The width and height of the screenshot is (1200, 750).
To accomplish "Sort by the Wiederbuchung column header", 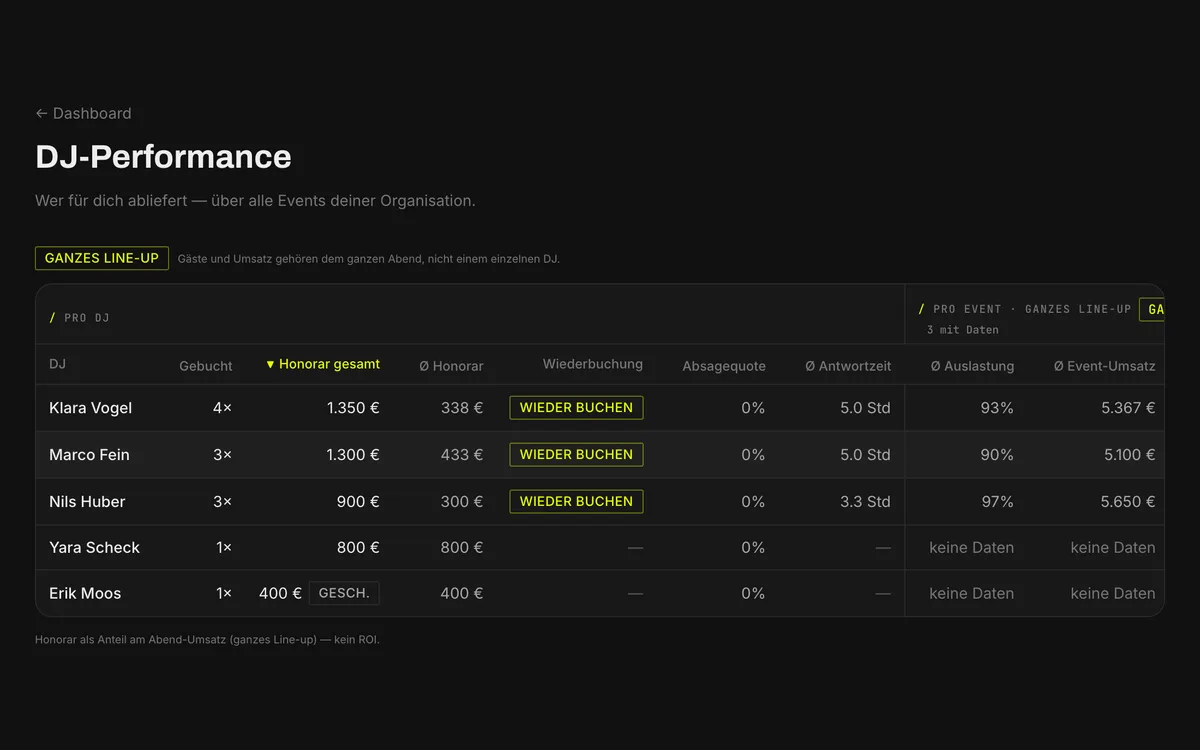I will (593, 364).
